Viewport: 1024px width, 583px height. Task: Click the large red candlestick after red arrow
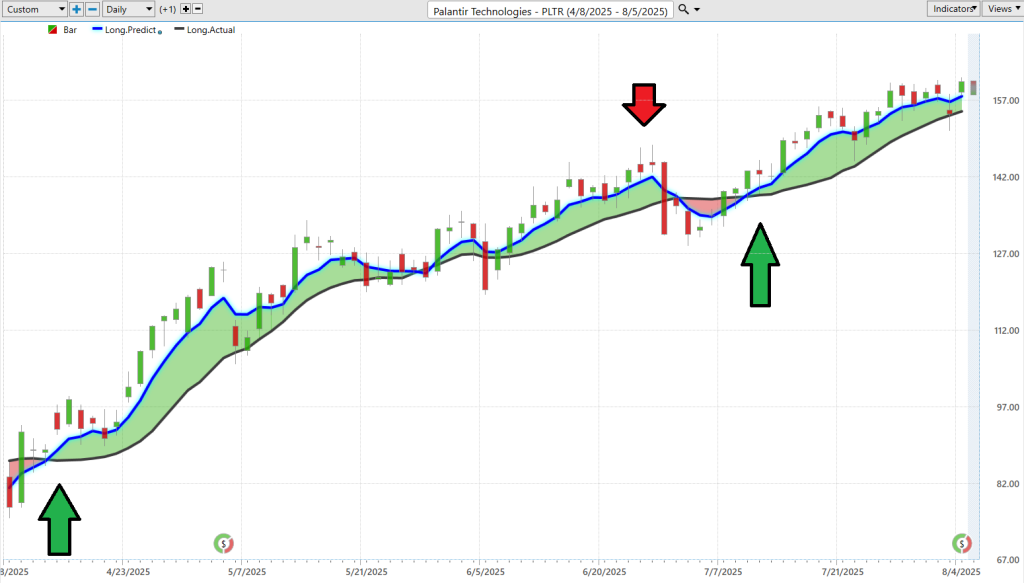click(664, 198)
